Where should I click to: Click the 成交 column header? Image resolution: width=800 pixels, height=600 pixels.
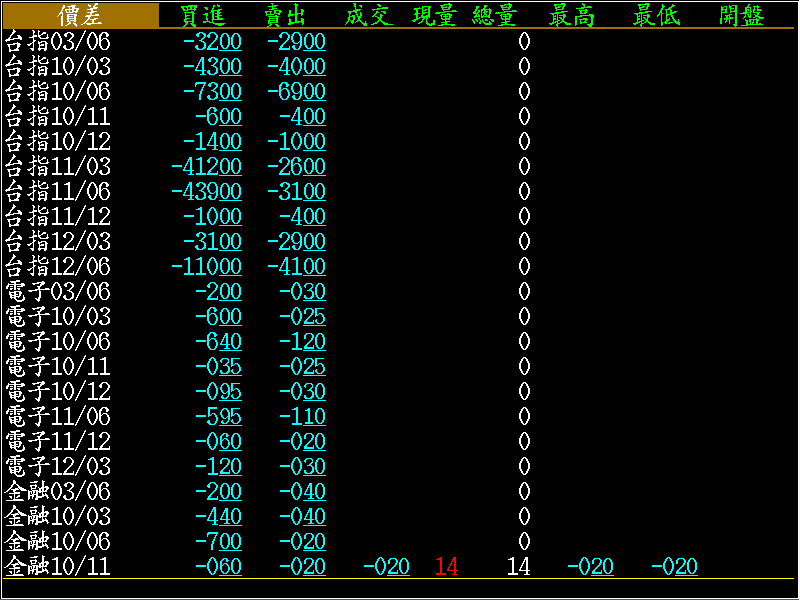pos(369,15)
